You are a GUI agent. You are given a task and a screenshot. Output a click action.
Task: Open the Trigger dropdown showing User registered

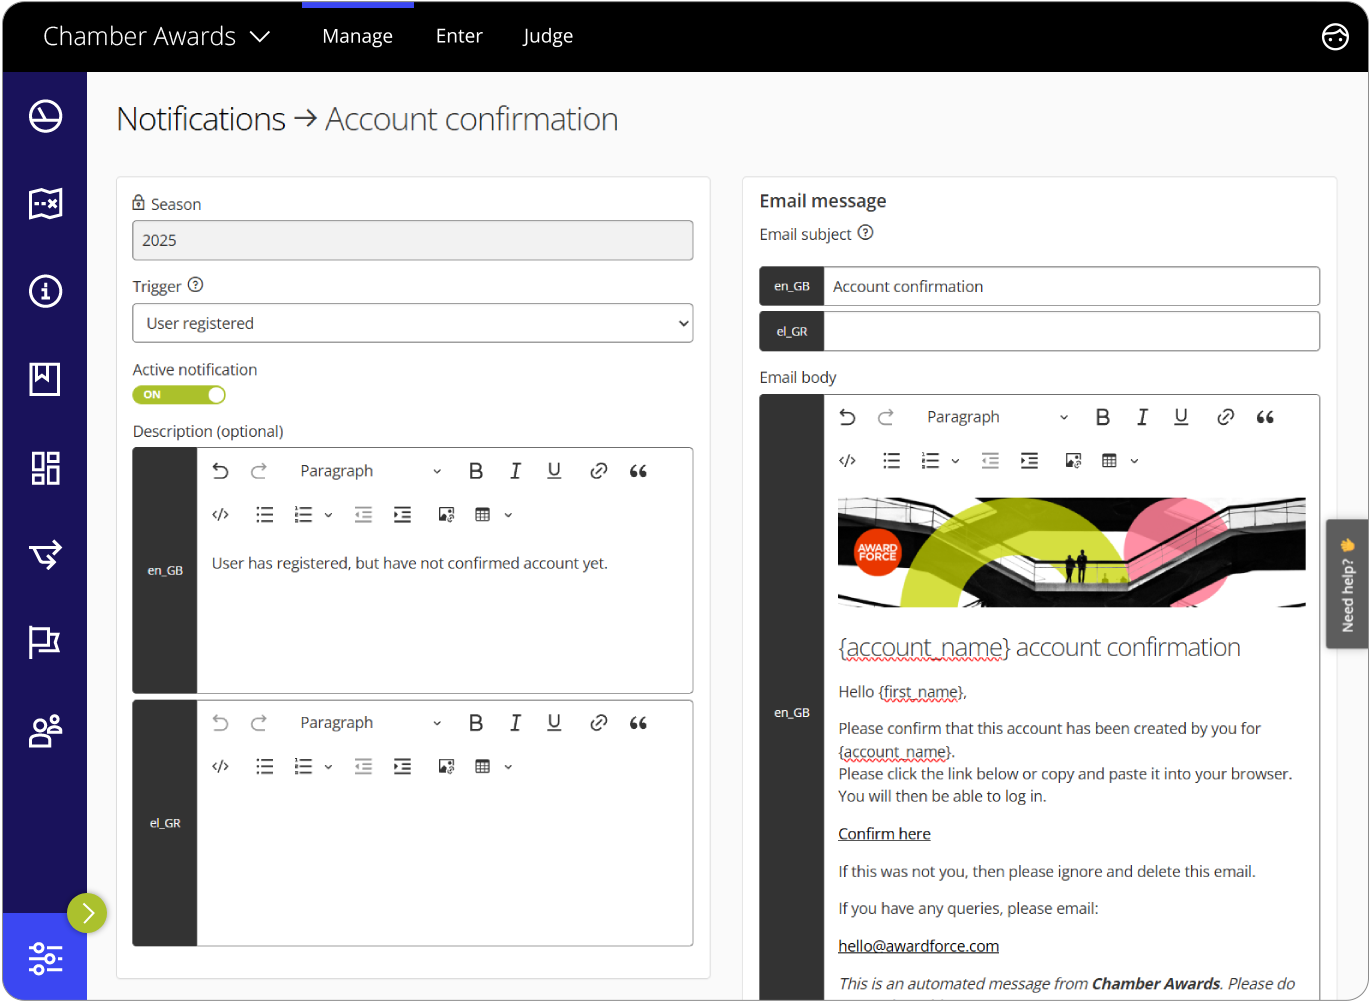pos(412,323)
